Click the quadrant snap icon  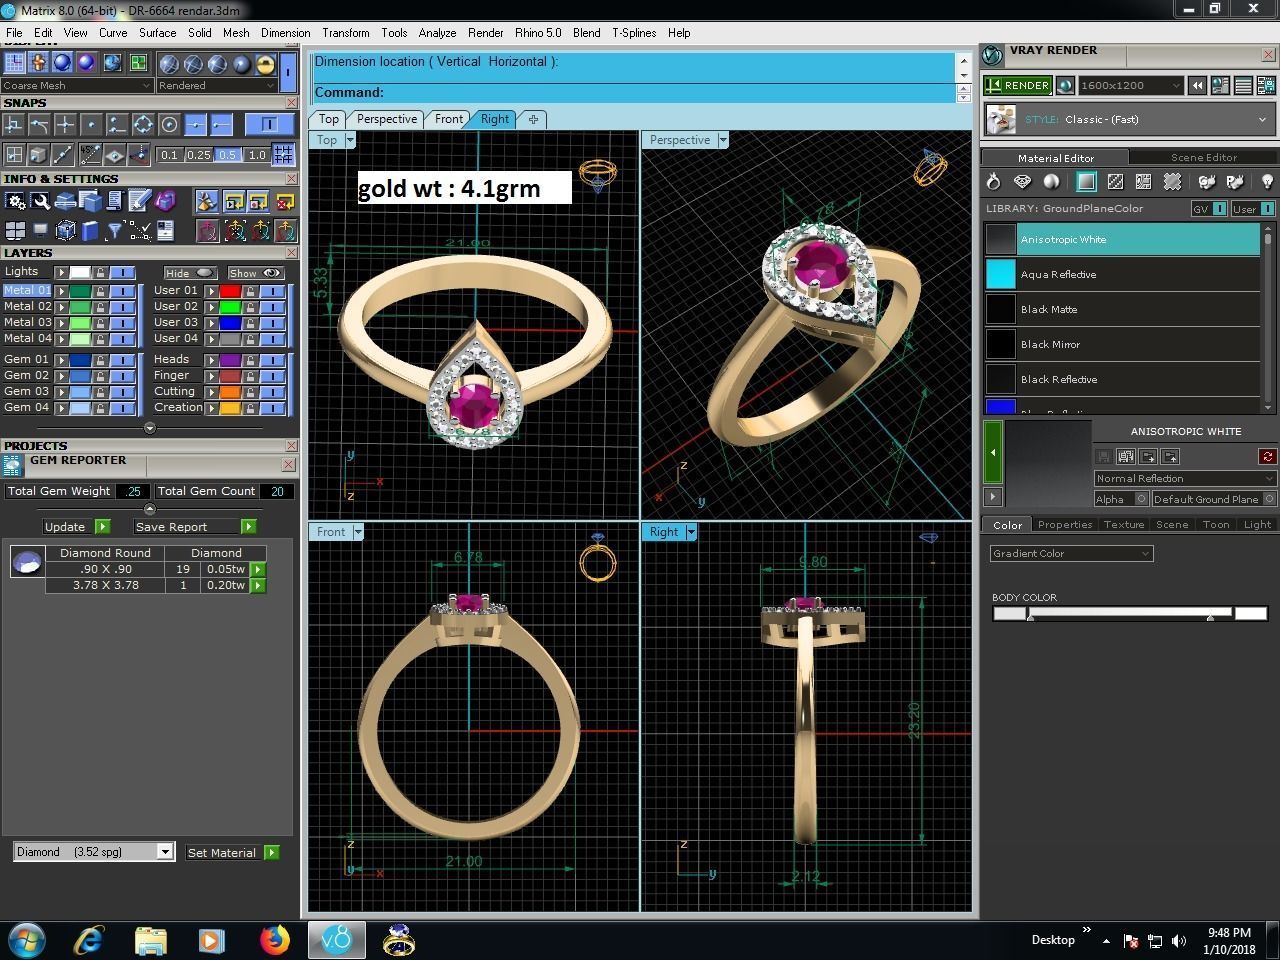pos(143,125)
